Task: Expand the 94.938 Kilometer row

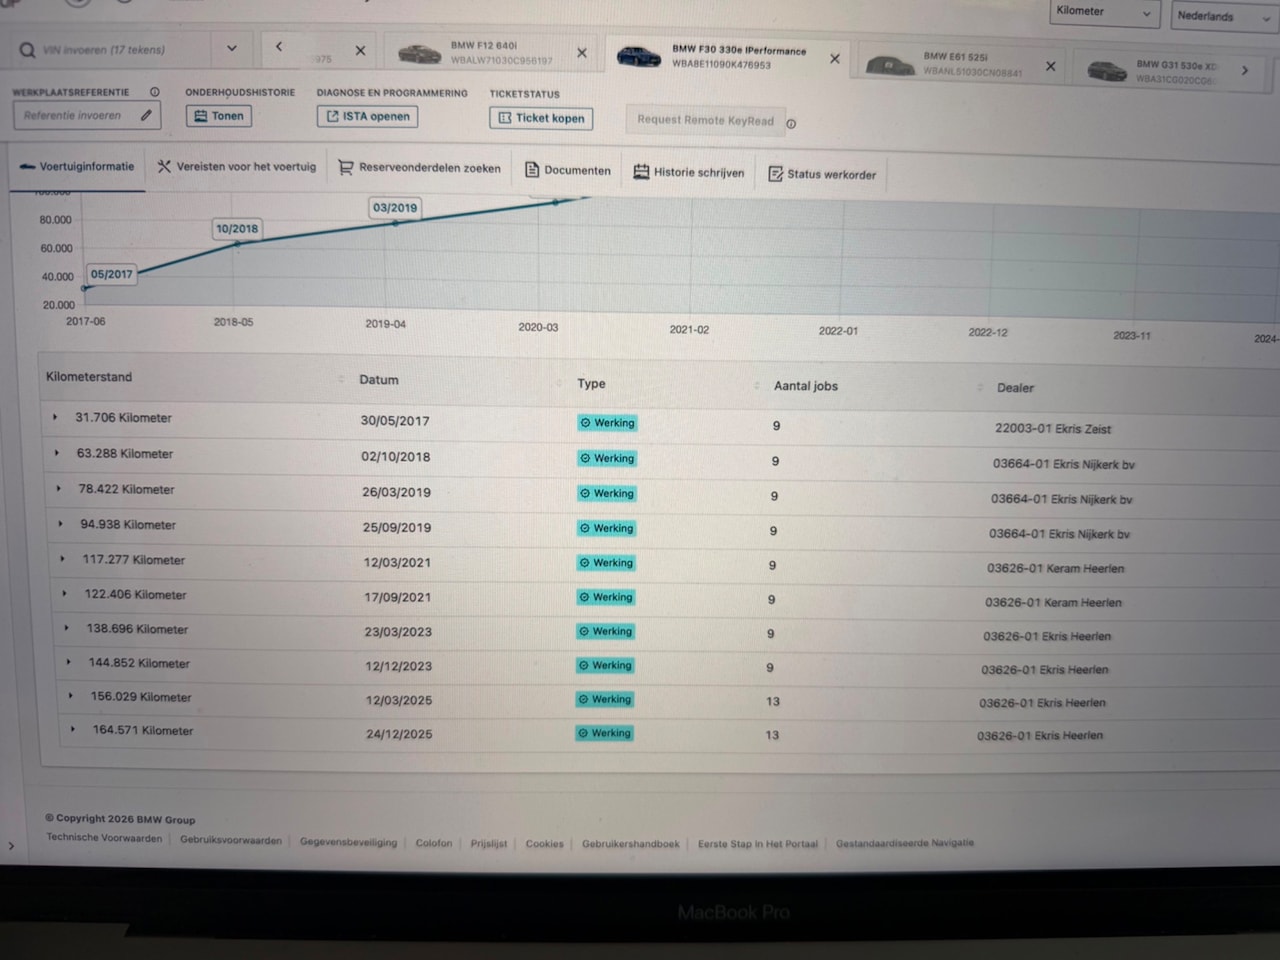Action: click(x=61, y=524)
